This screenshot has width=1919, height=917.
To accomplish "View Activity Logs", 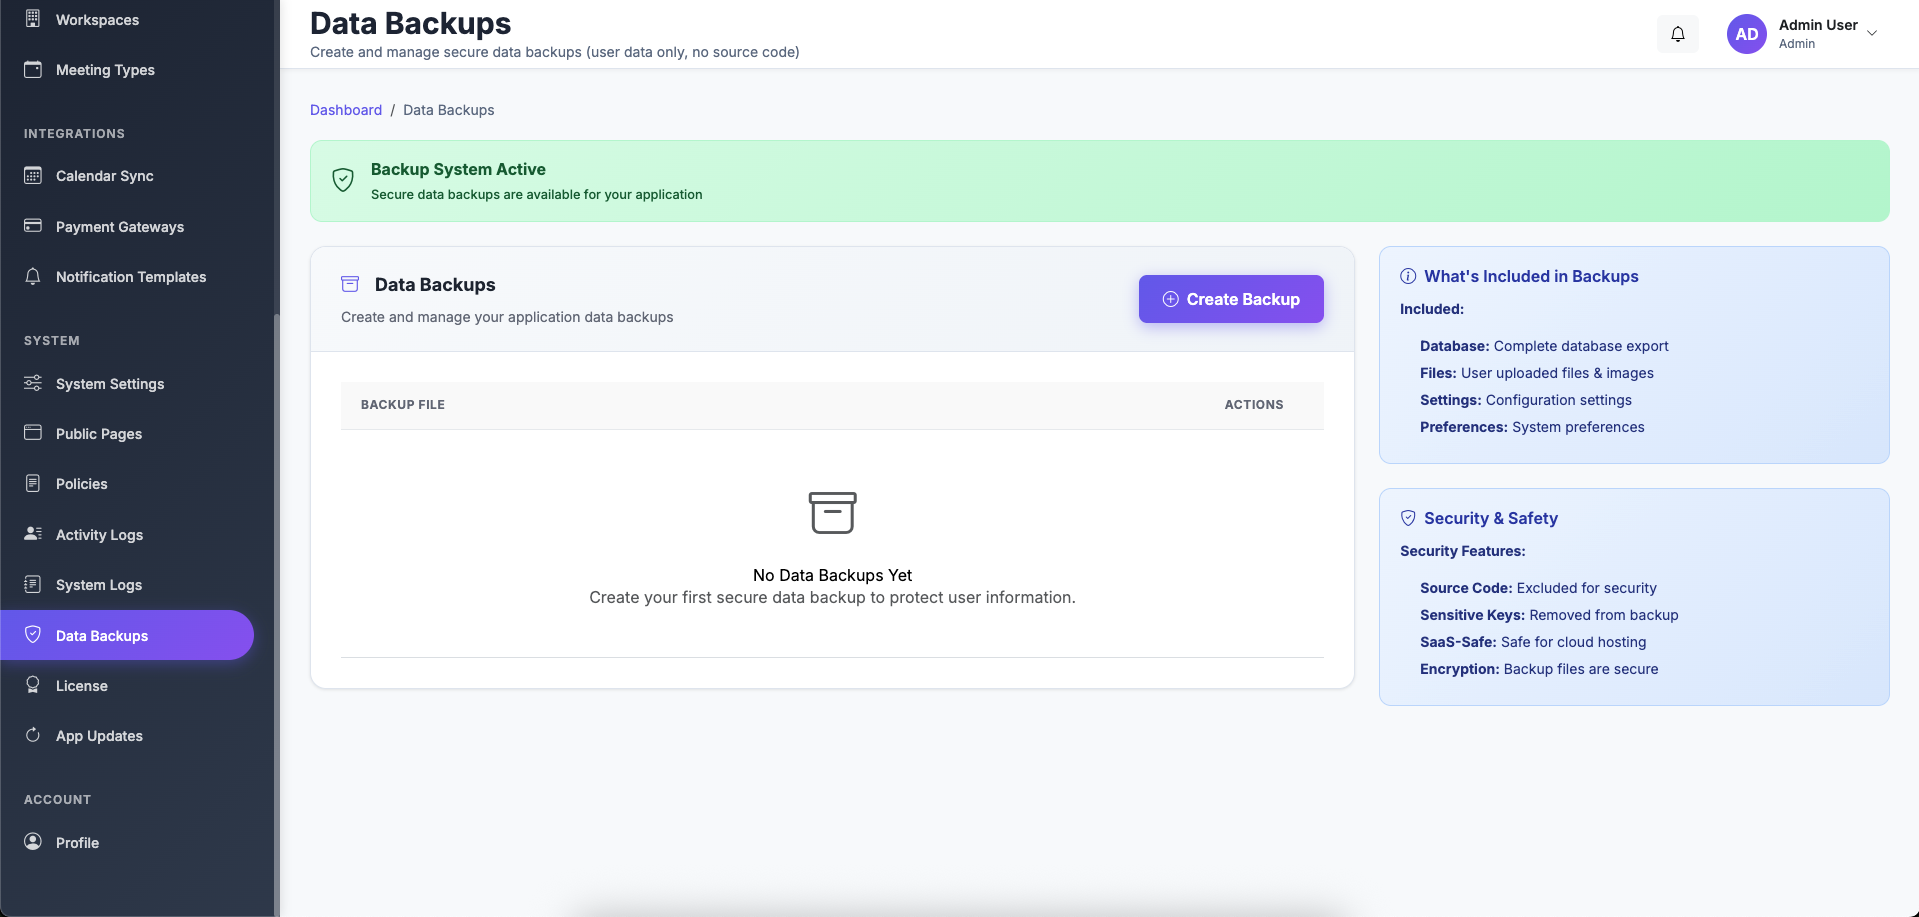I will (98, 535).
